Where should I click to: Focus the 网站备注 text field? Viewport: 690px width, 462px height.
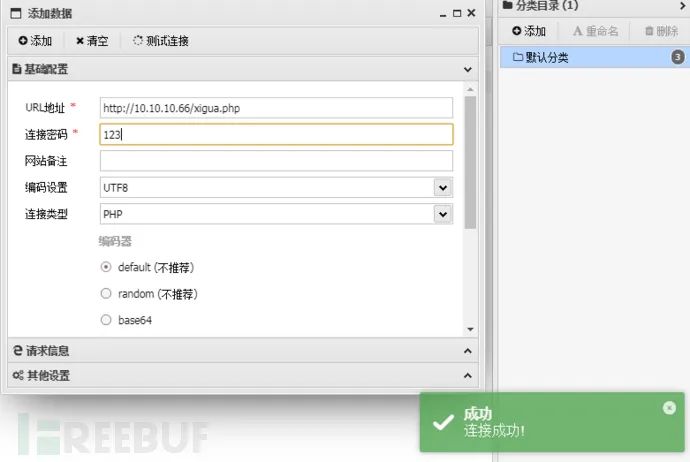click(276, 161)
